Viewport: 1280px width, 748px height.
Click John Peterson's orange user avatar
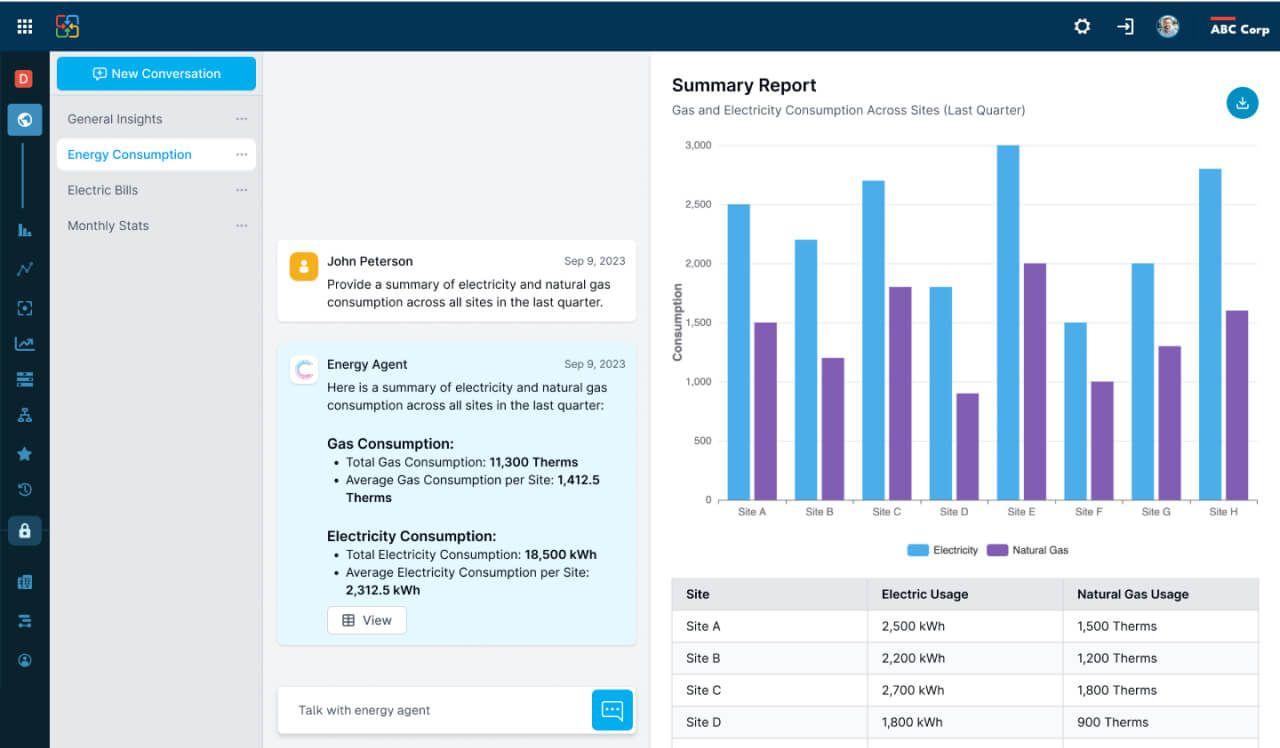click(304, 266)
